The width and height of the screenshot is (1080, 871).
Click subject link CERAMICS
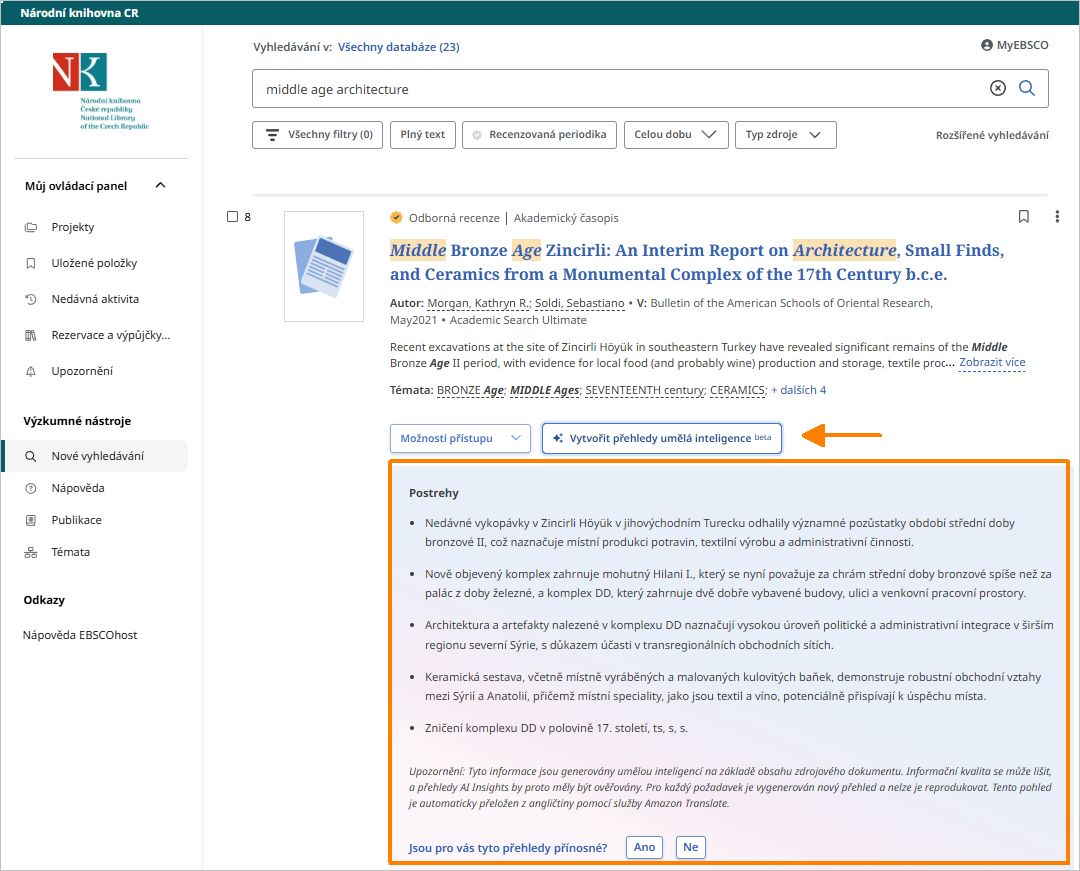(x=738, y=390)
